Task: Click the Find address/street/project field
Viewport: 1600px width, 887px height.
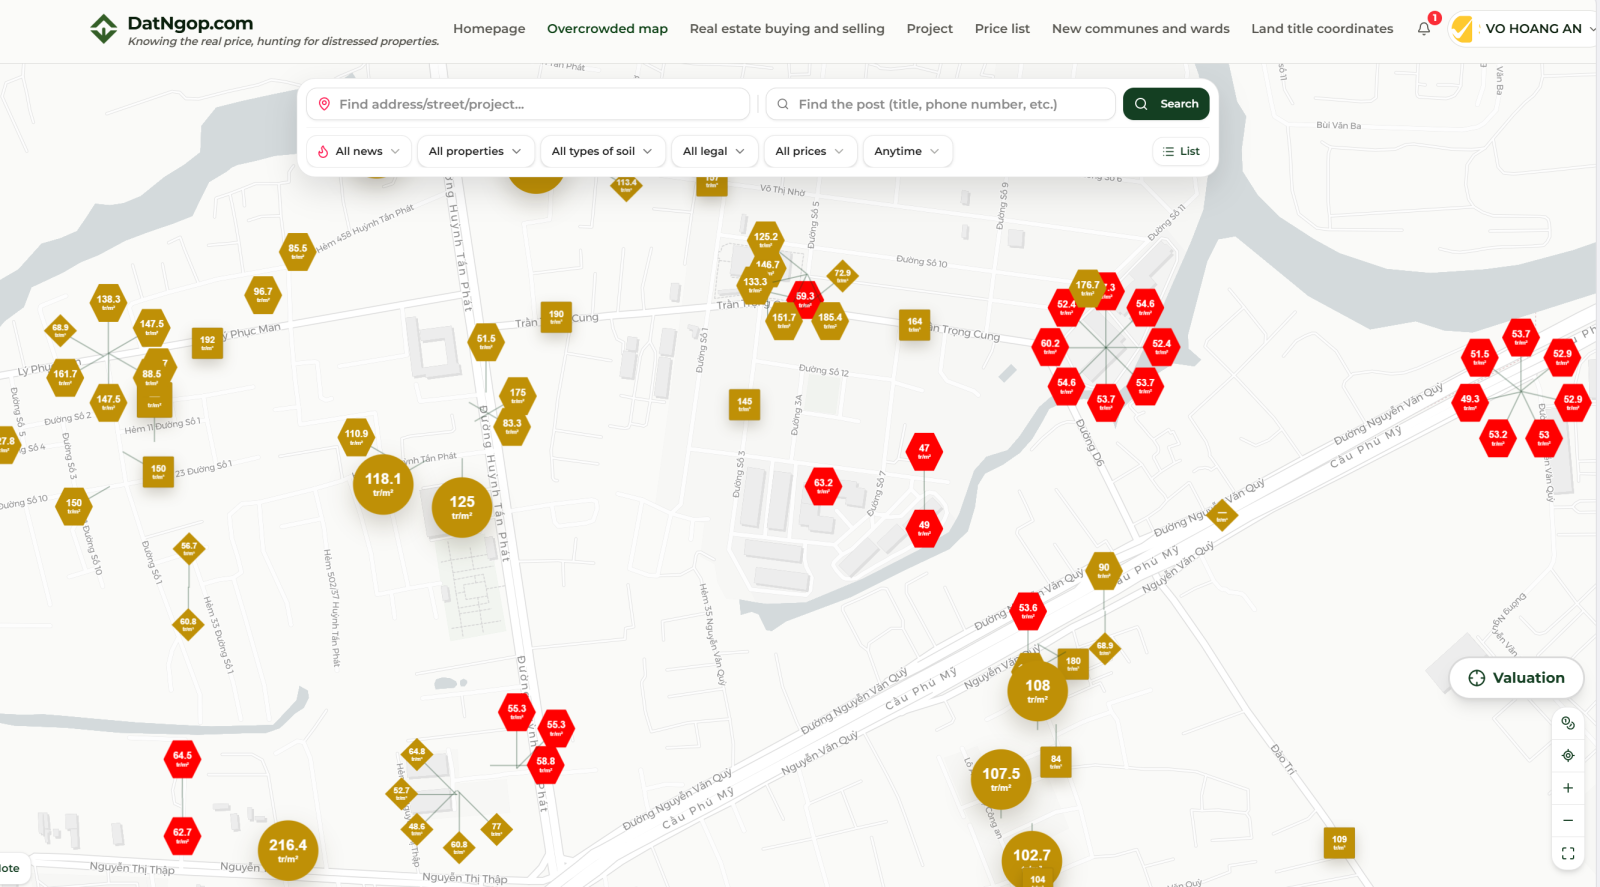Action: click(x=528, y=104)
